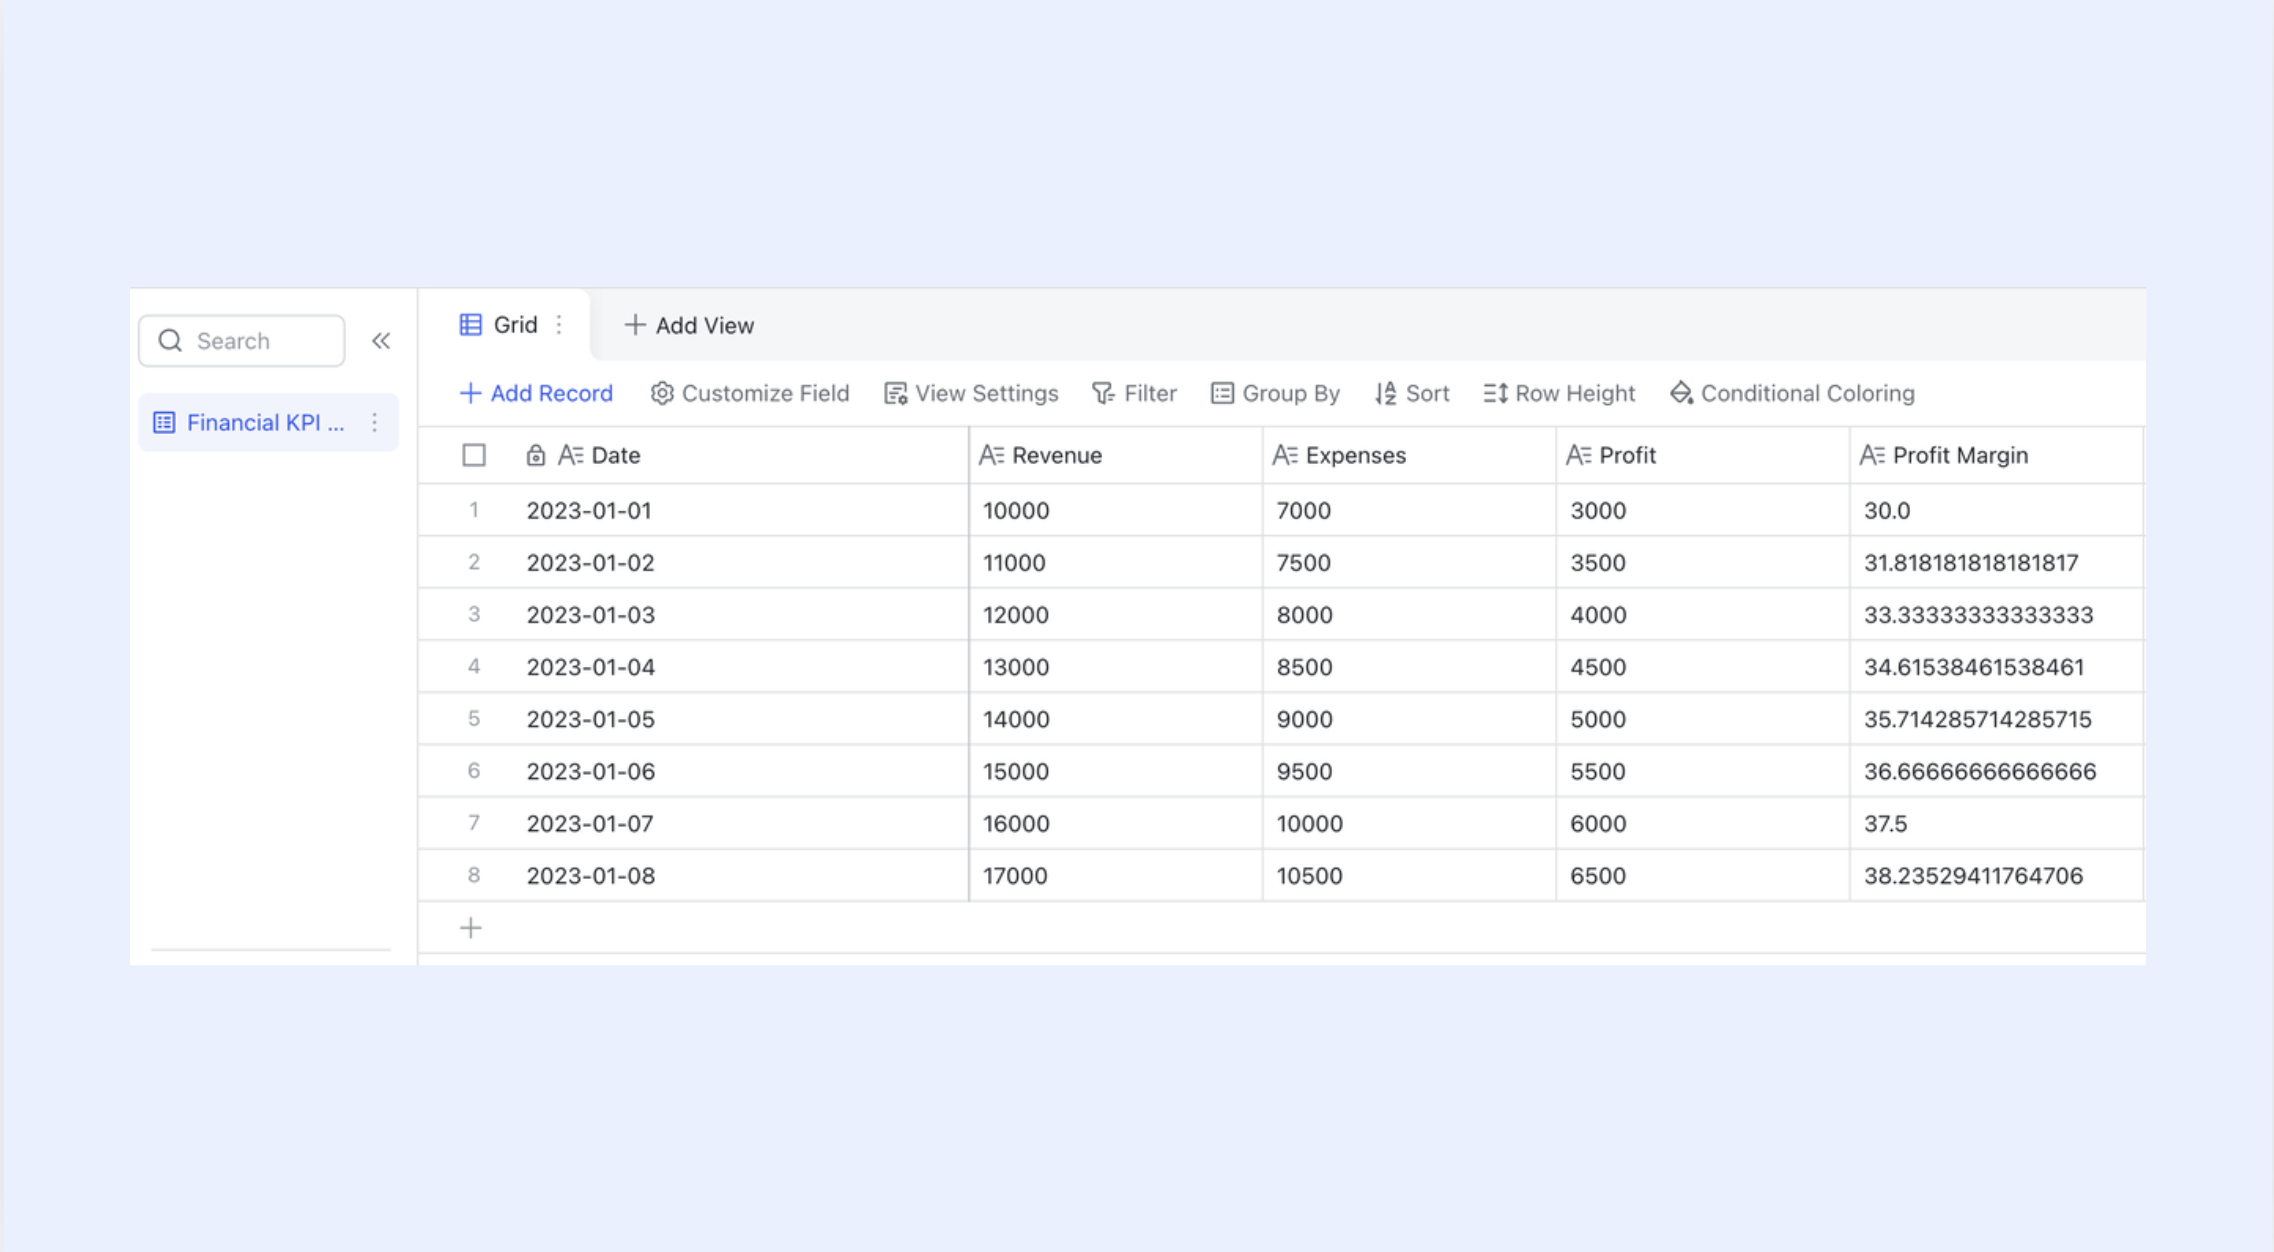This screenshot has width=2274, height=1252.
Task: Select Profit cell 5500
Action: click(x=1703, y=771)
